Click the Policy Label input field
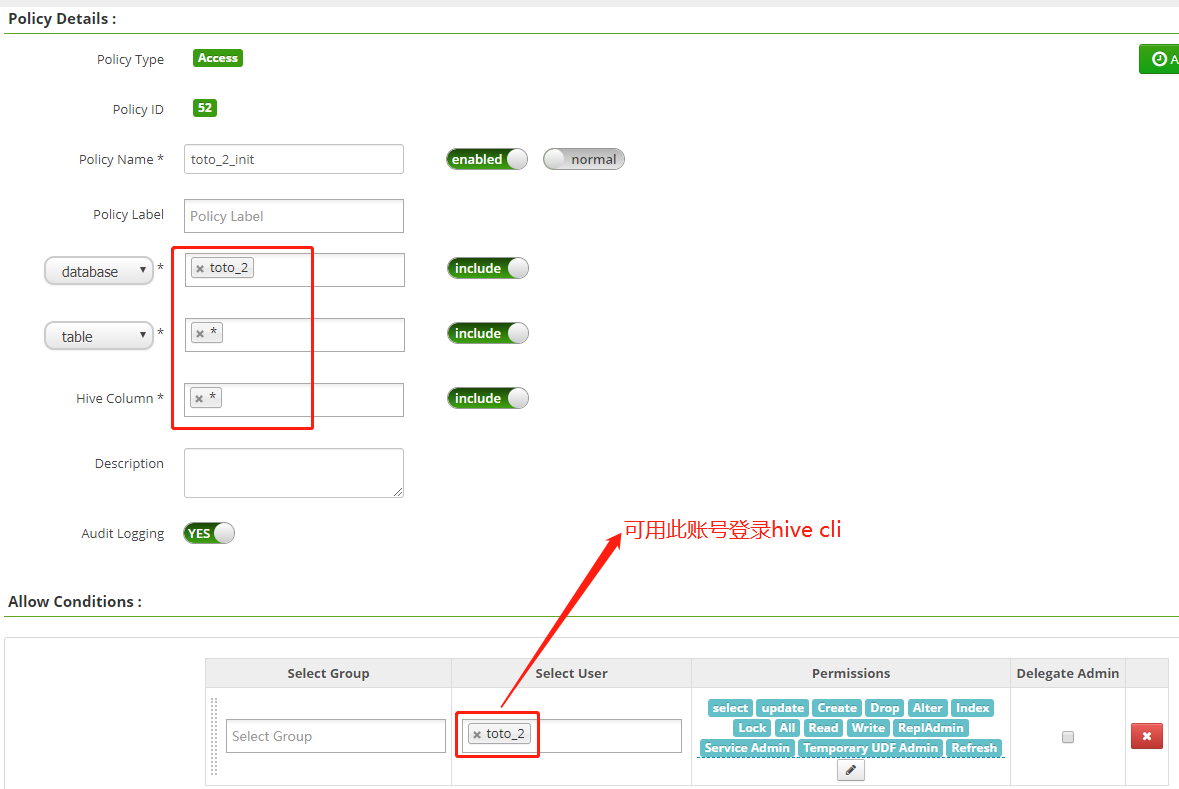 294,216
